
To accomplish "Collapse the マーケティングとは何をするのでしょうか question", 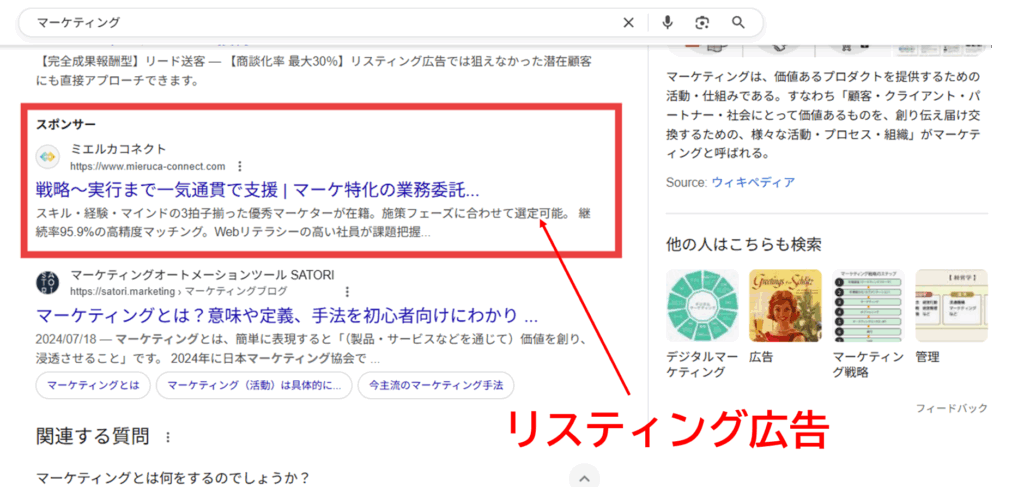I will click(584, 477).
